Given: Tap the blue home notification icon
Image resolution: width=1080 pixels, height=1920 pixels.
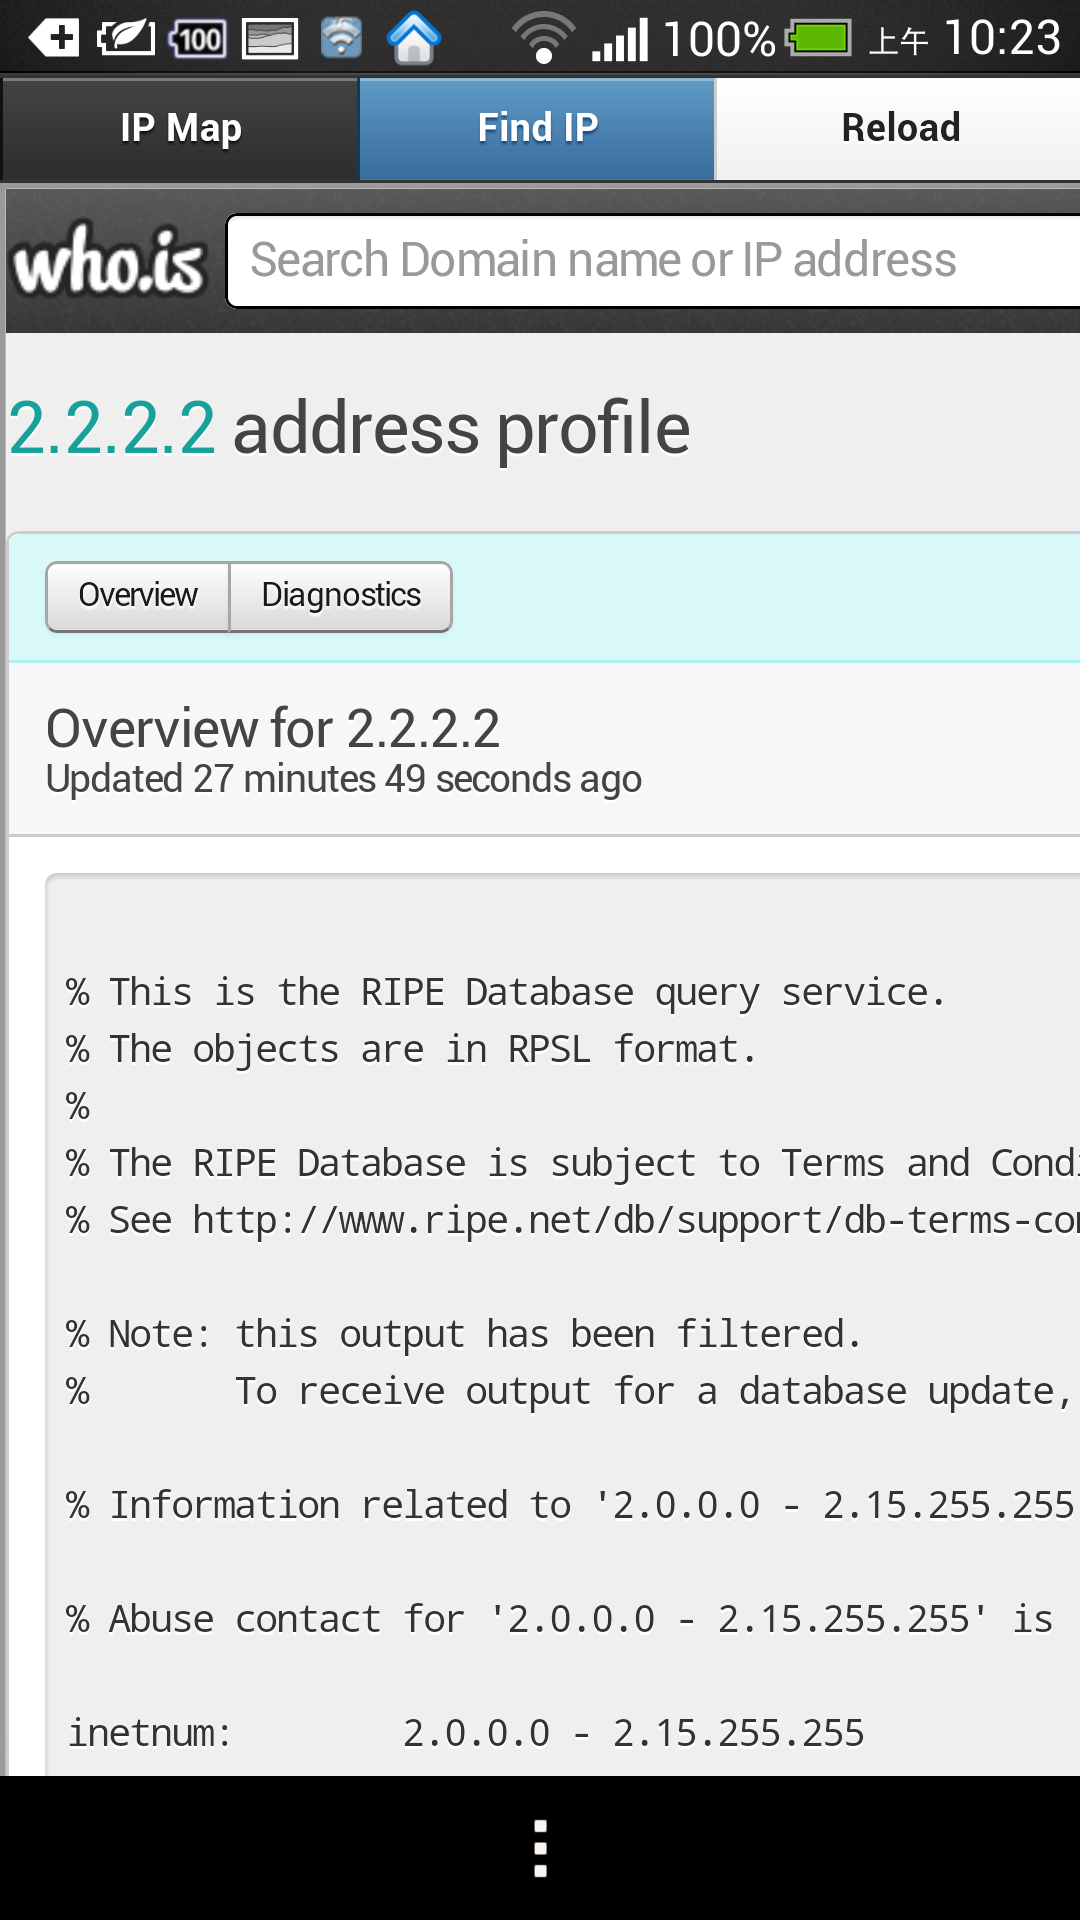Looking at the screenshot, I should [414, 39].
